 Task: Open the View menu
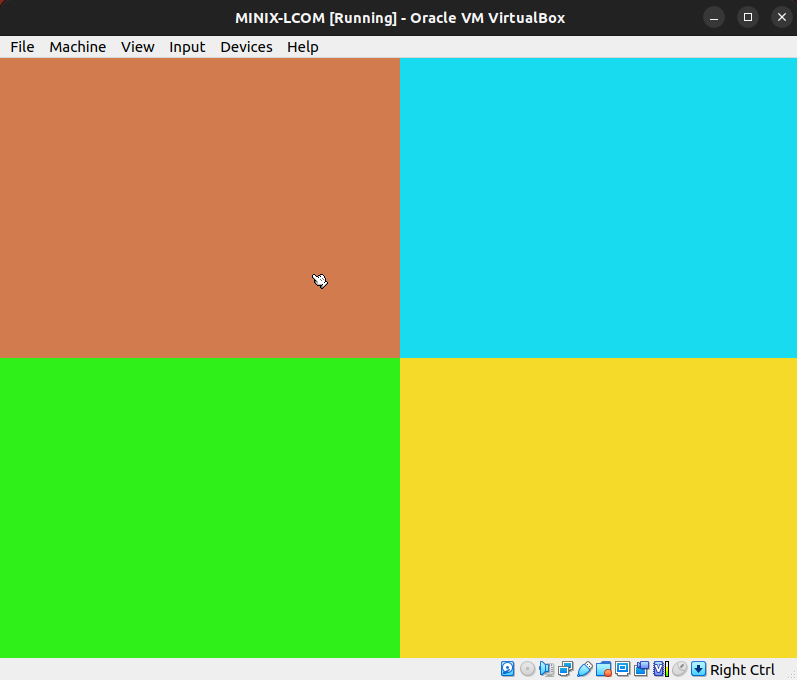pos(138,47)
